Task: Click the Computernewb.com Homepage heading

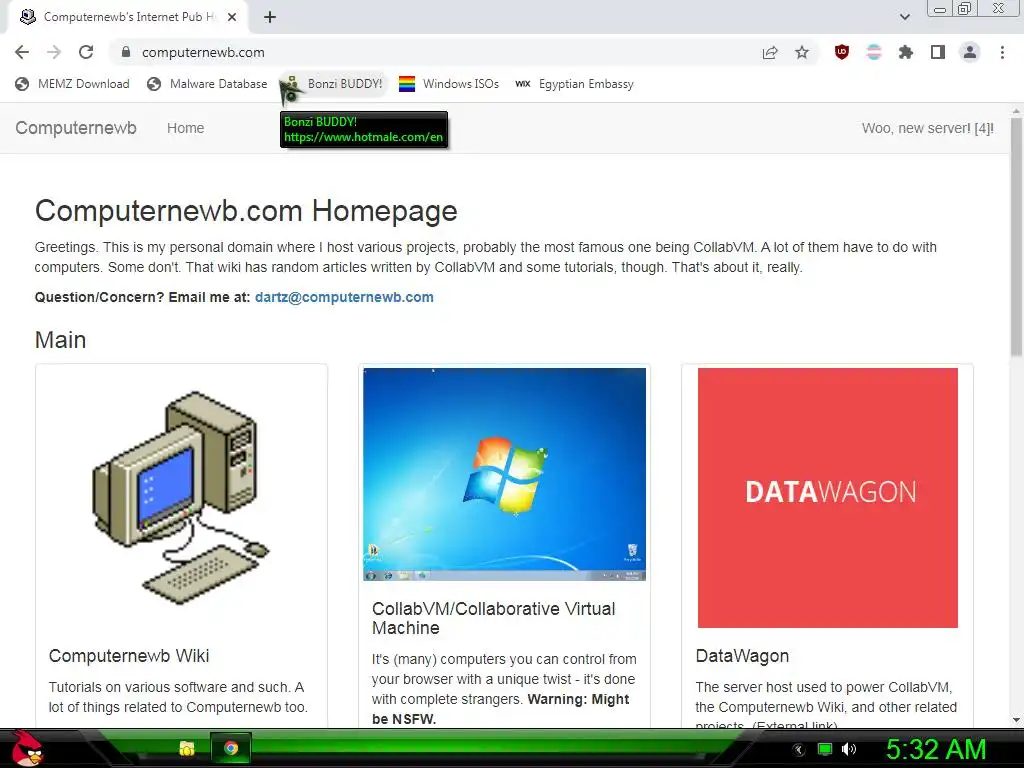Action: (x=246, y=211)
